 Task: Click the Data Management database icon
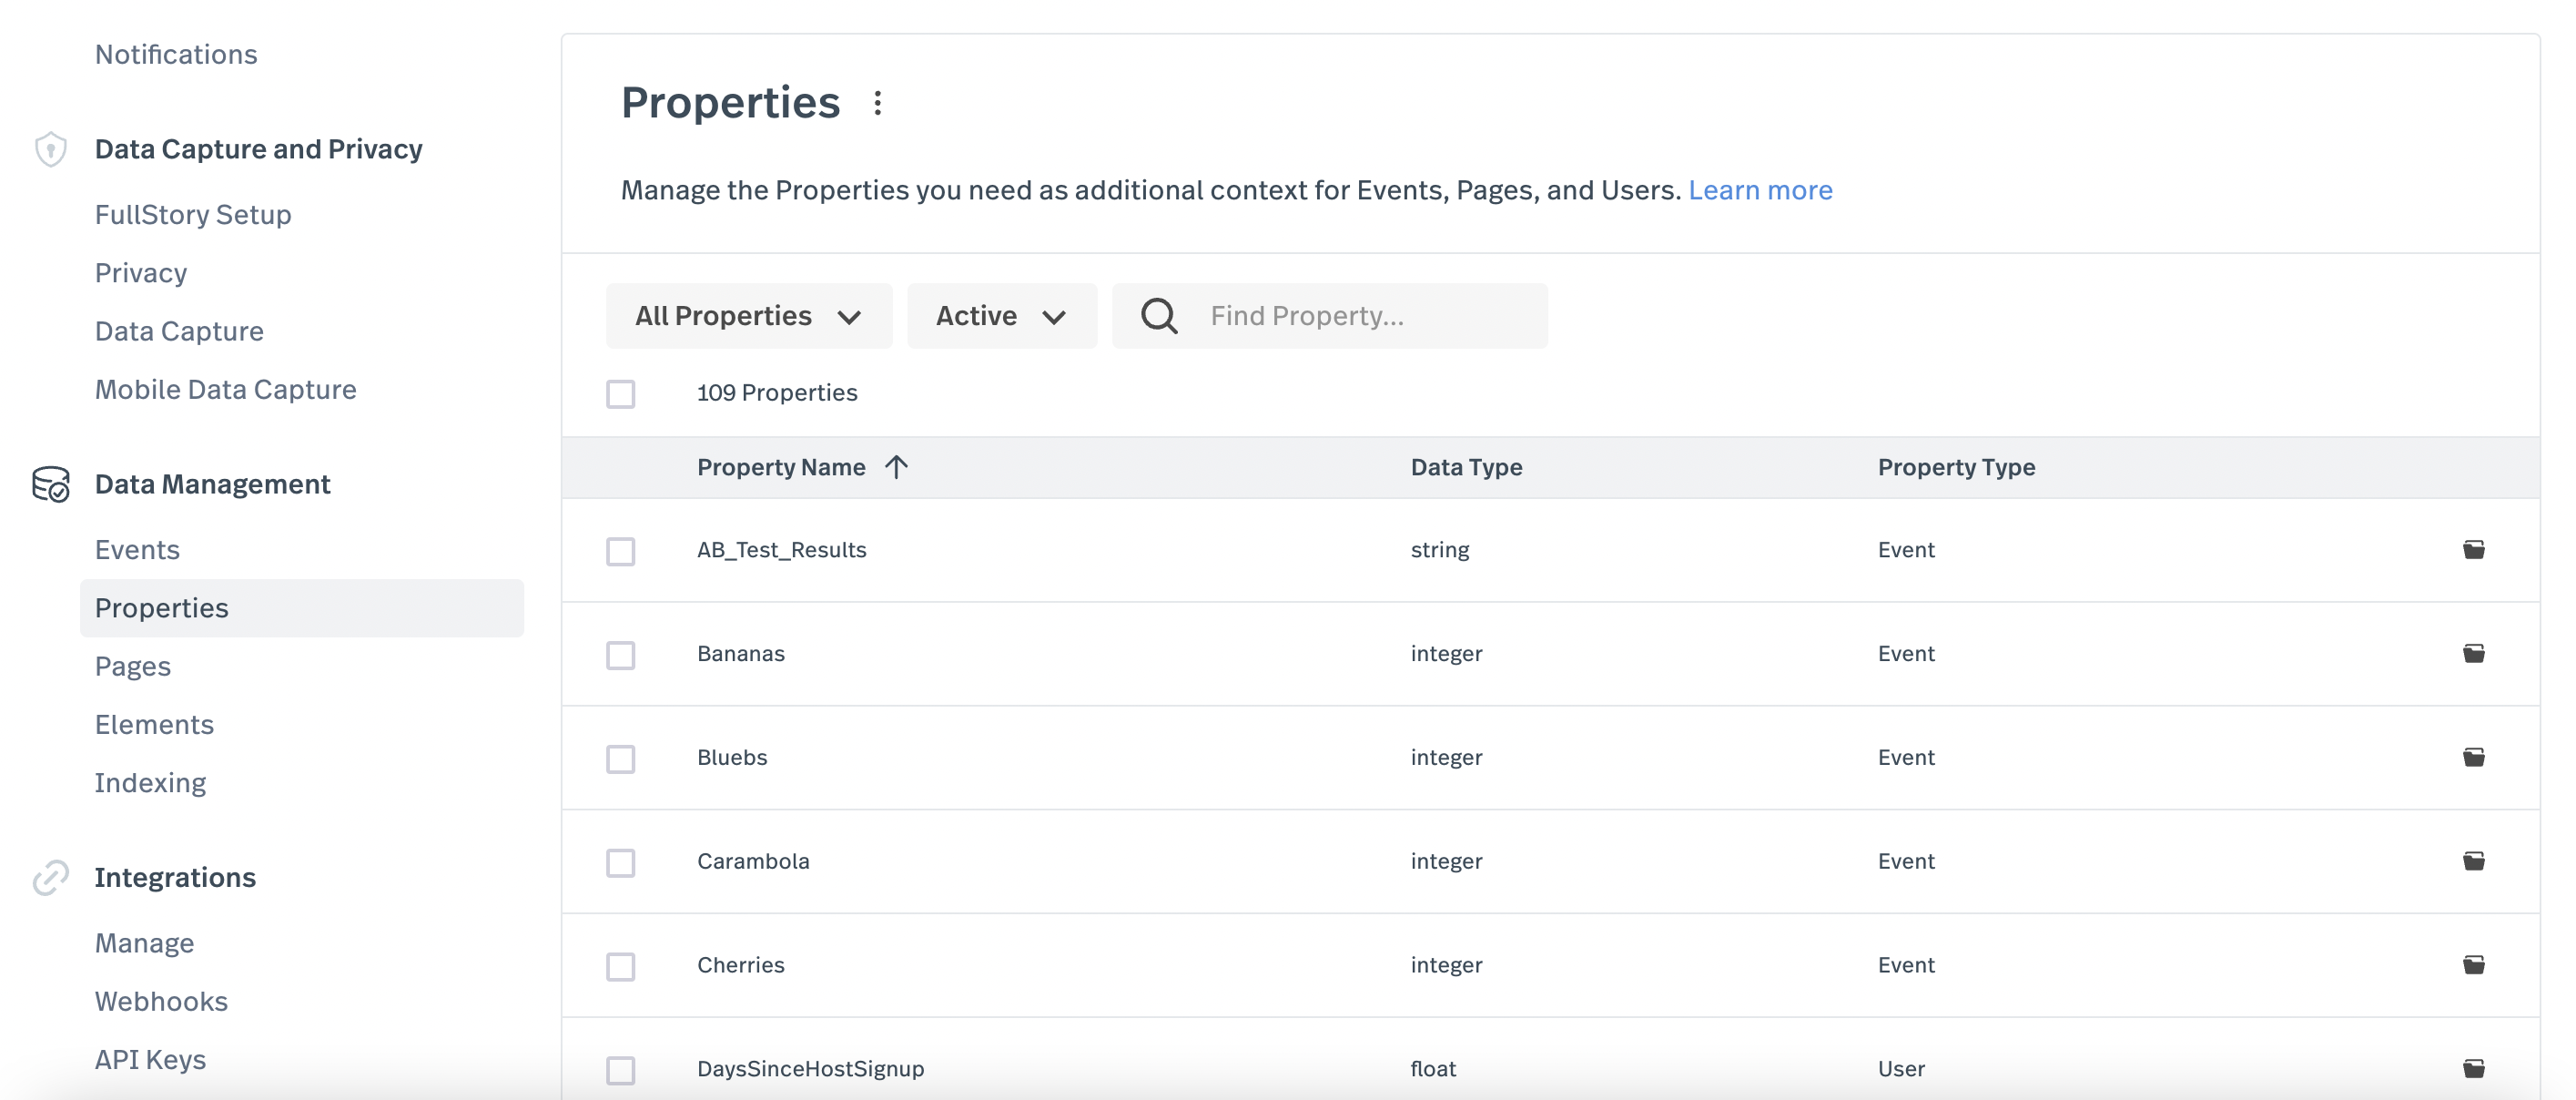pyautogui.click(x=50, y=484)
